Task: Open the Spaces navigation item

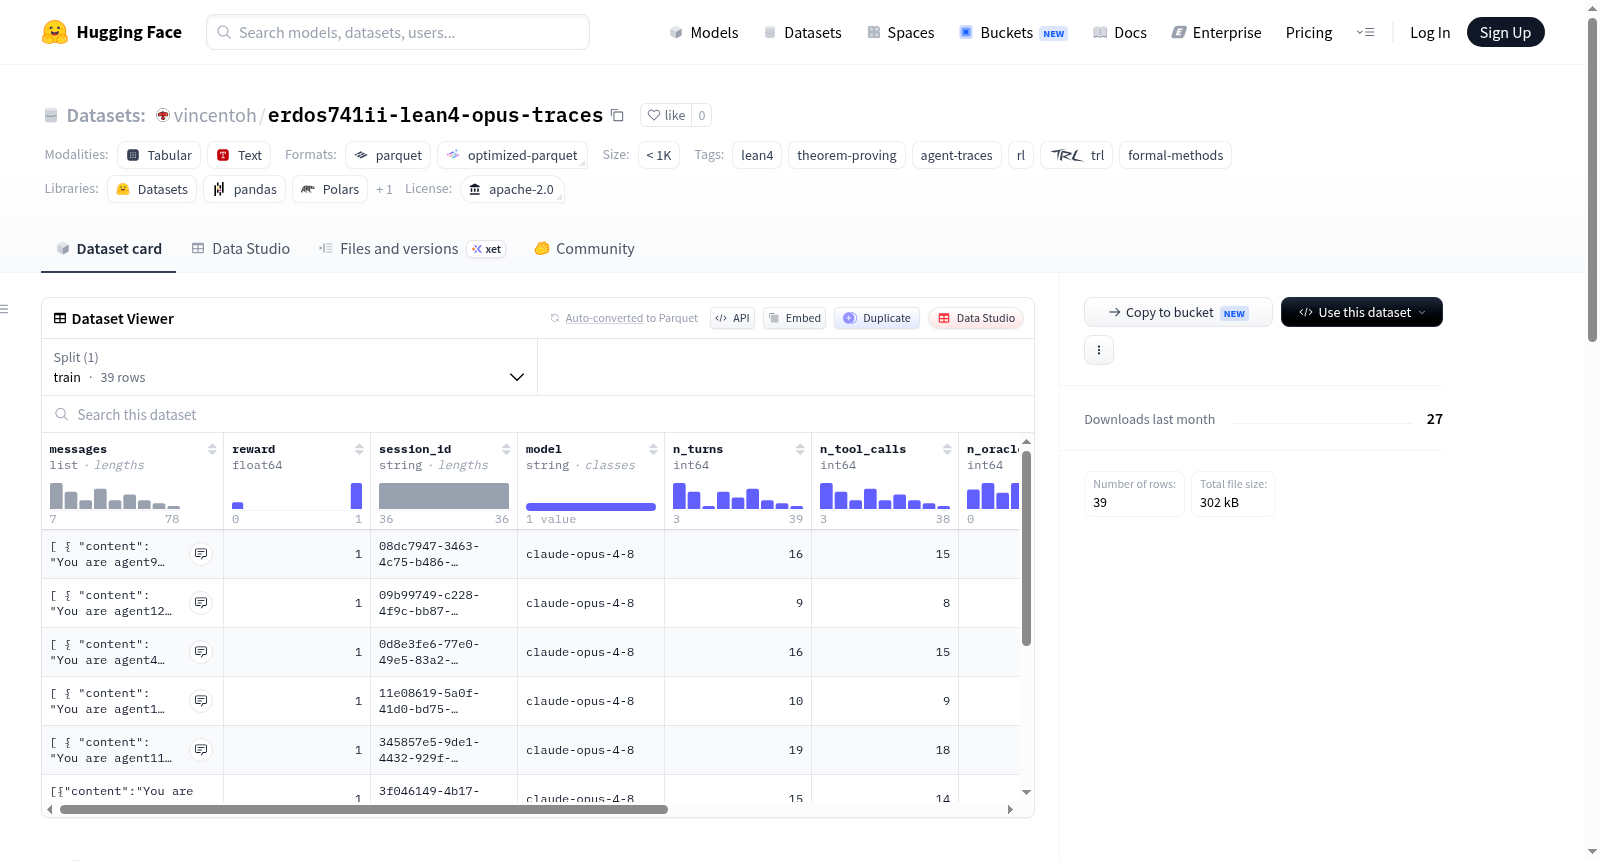Action: click(901, 32)
